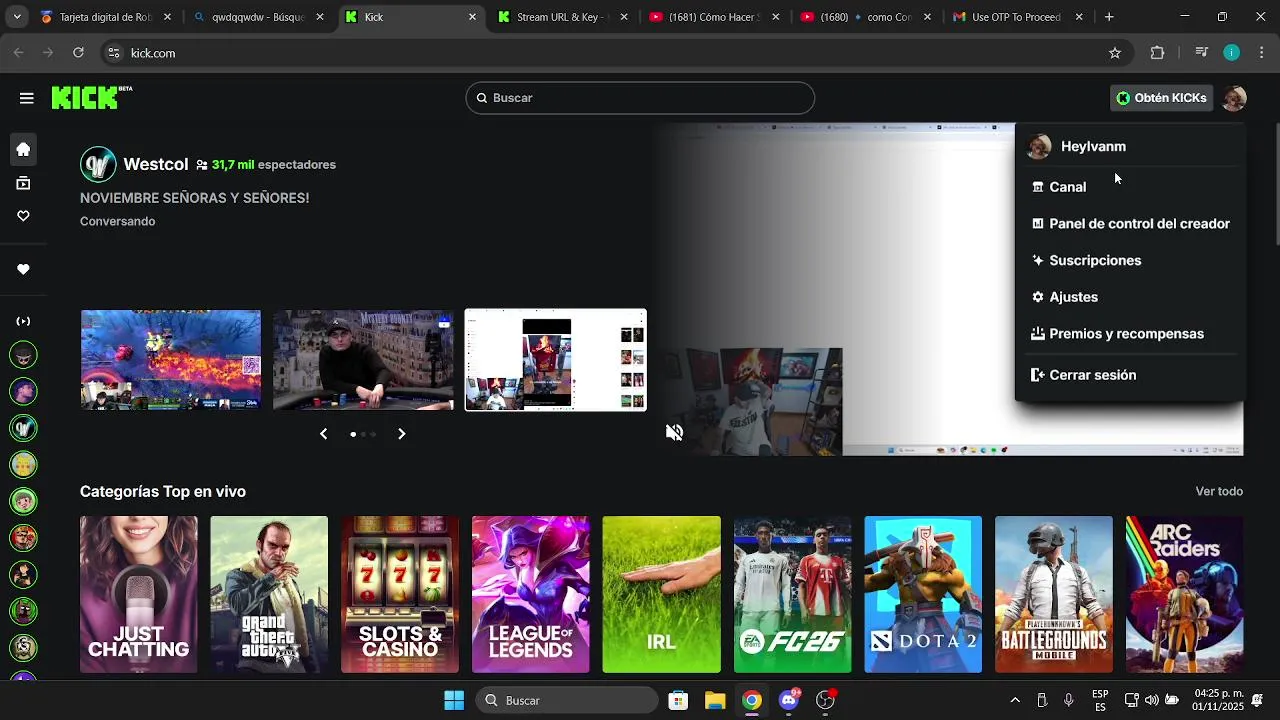The image size is (1280, 720).
Task: Open Microsoft Store from taskbar
Action: tap(678, 700)
